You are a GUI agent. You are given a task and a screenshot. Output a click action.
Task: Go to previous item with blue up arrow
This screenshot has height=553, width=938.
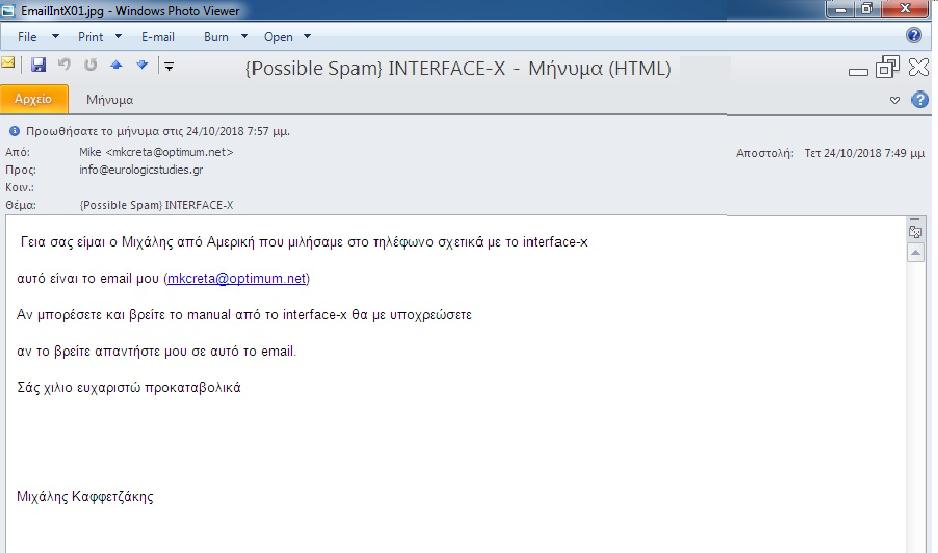116,65
